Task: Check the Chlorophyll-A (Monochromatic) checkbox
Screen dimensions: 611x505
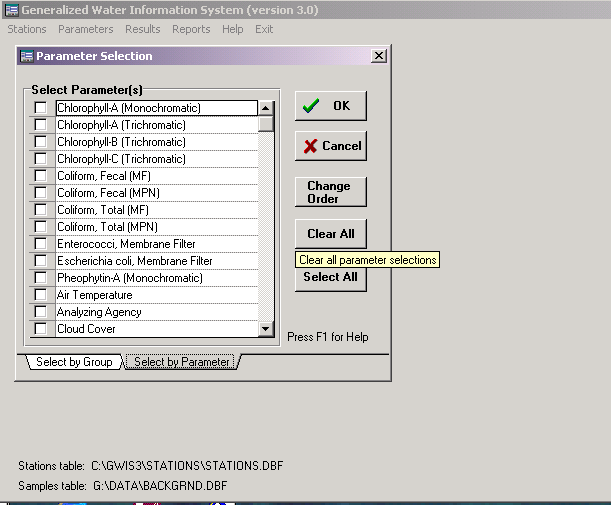Action: pos(41,108)
